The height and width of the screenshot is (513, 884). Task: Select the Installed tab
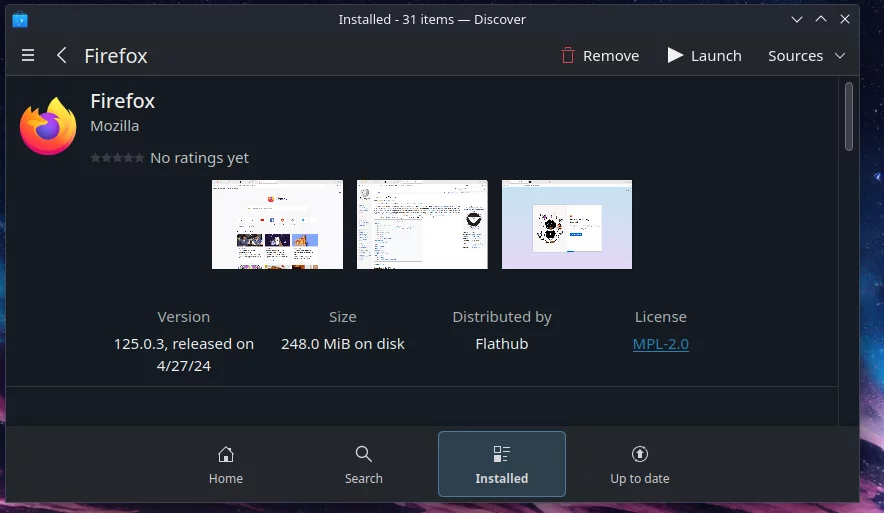click(x=502, y=464)
